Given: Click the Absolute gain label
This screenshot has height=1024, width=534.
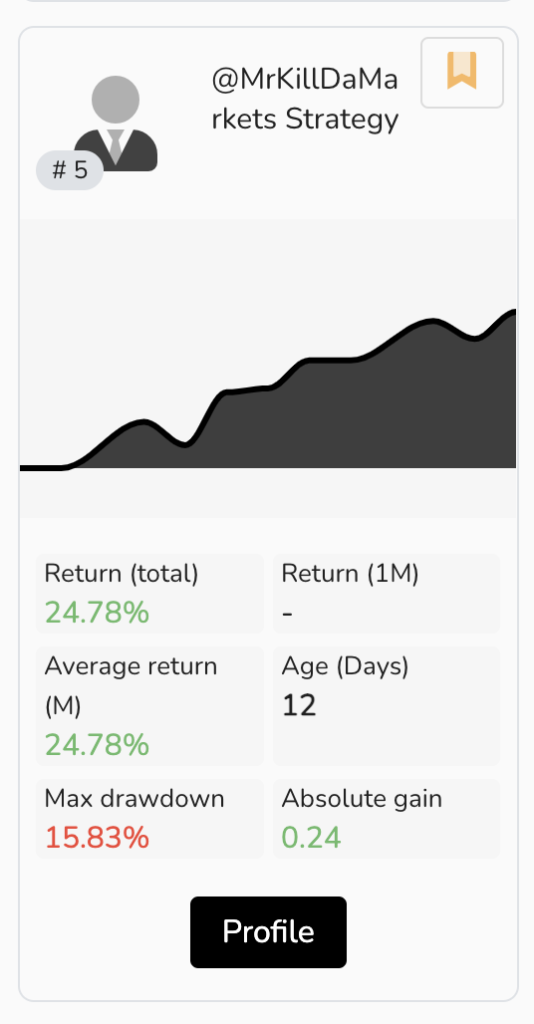Looking at the screenshot, I should pyautogui.click(x=362, y=799).
